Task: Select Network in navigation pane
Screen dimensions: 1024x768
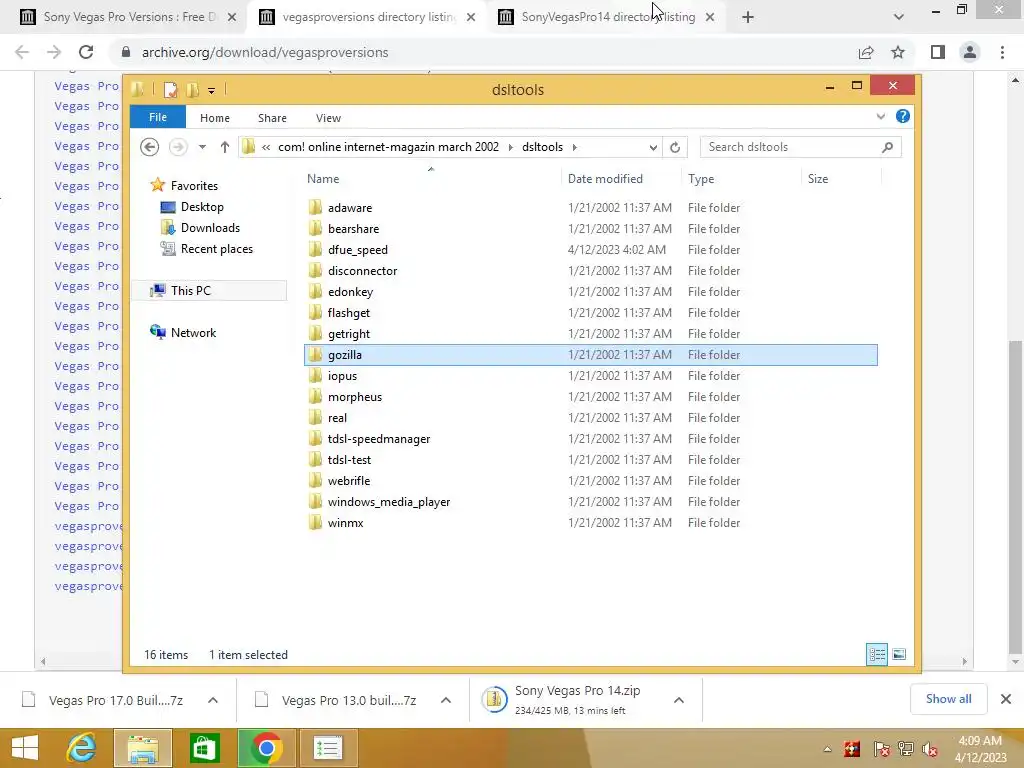Action: tap(193, 332)
